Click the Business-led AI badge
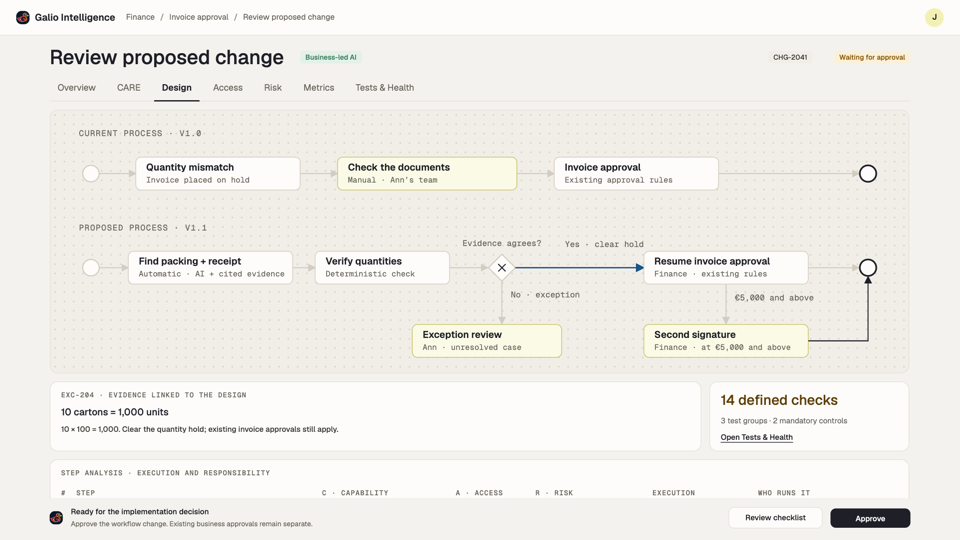 331,57
